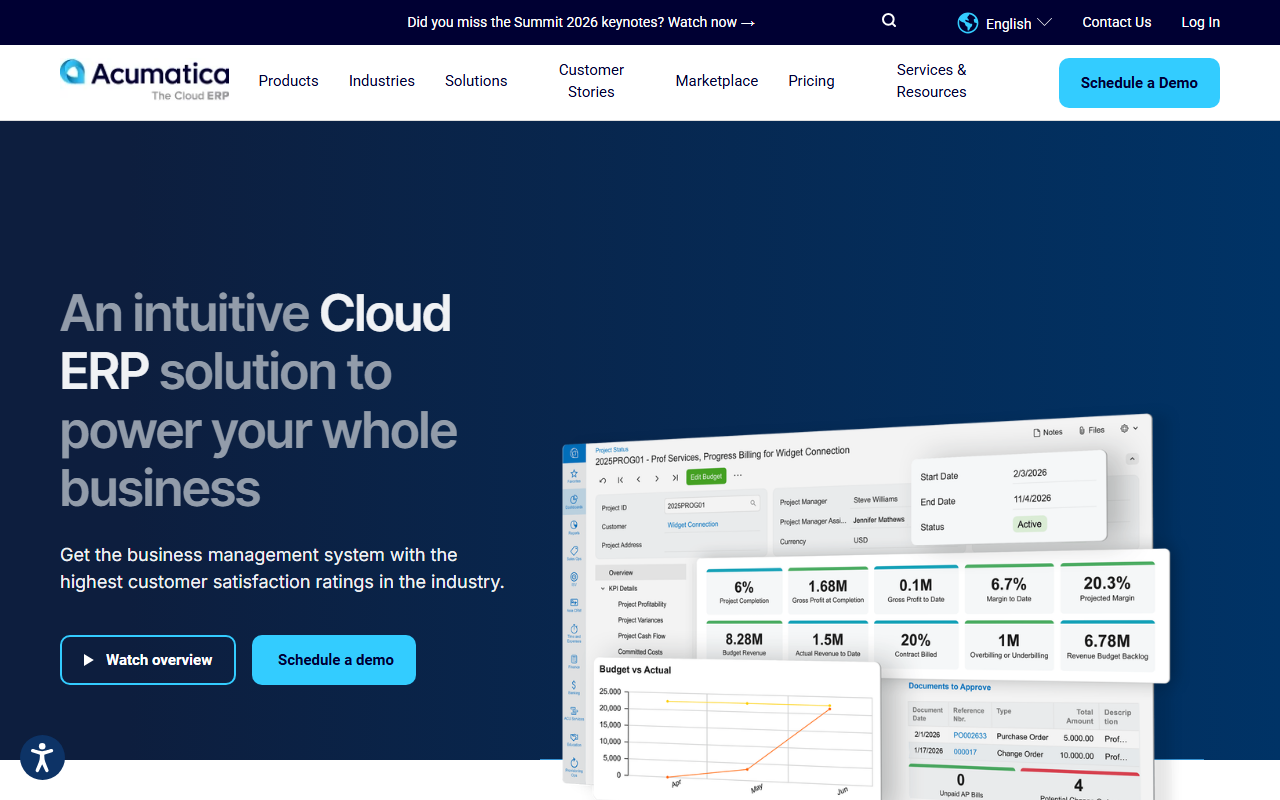Go to last record arrow
Image resolution: width=1280 pixels, height=800 pixels.
pyautogui.click(x=675, y=477)
